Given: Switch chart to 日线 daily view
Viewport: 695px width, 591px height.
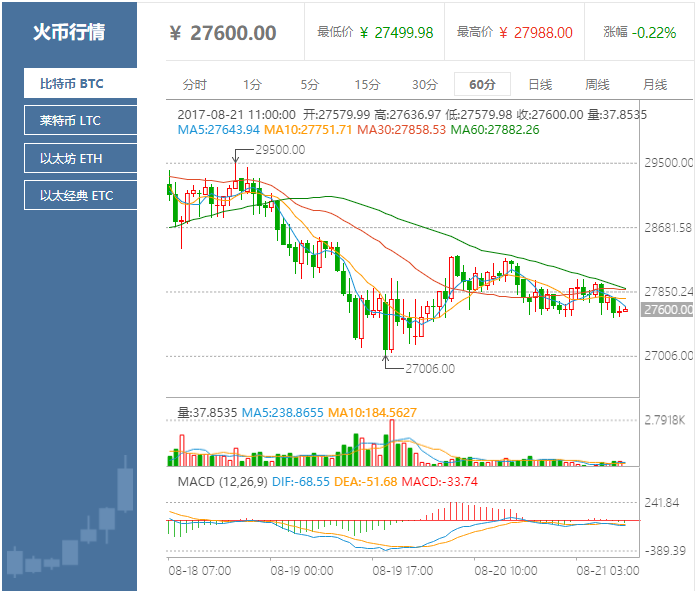Looking at the screenshot, I should pos(540,84).
